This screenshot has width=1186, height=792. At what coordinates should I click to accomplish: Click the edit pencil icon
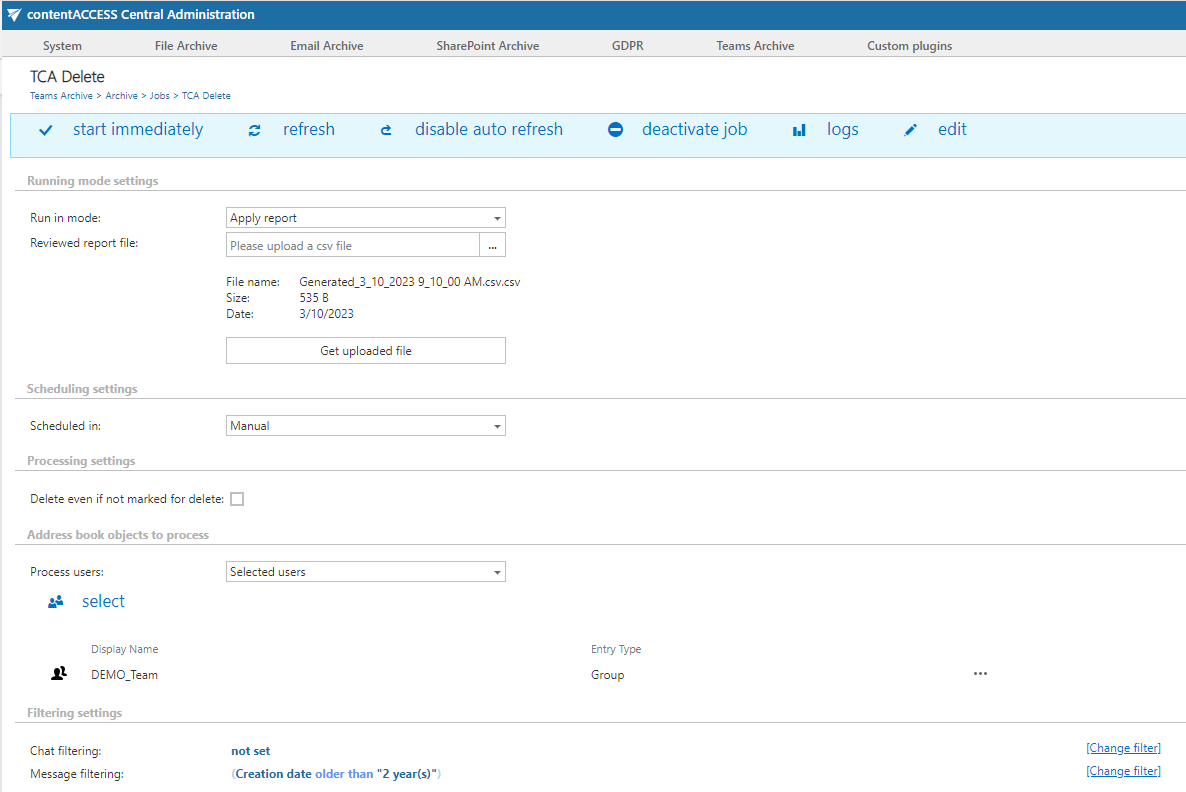coord(910,130)
